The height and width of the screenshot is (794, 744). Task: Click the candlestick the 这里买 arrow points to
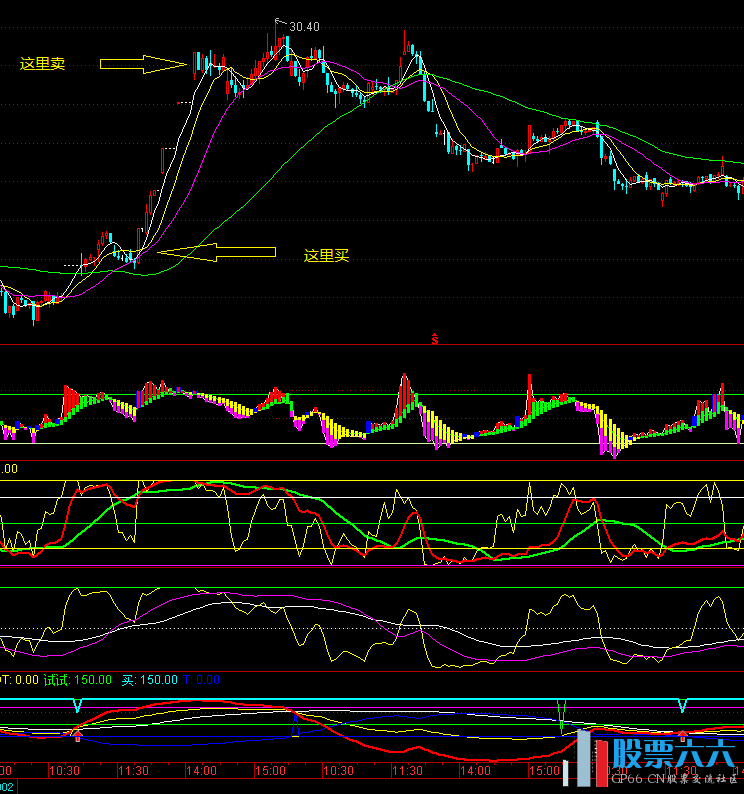point(135,258)
